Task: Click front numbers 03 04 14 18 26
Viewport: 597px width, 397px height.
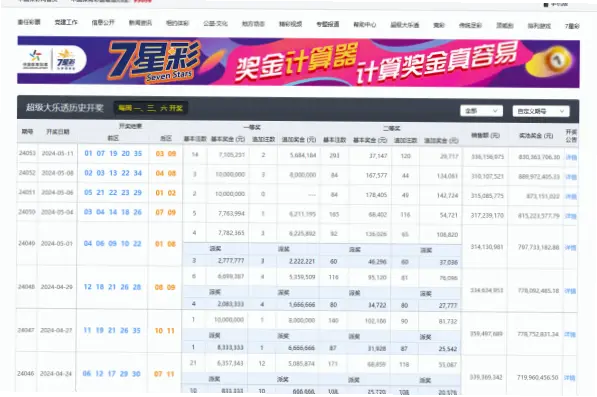Action: (113, 212)
